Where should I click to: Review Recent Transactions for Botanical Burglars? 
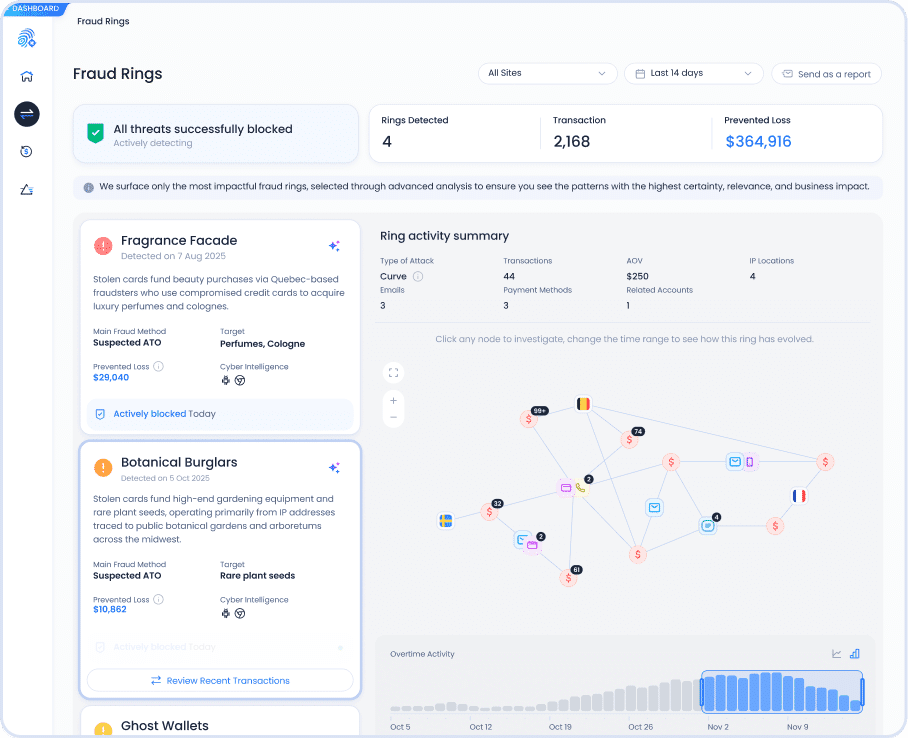(x=220, y=681)
